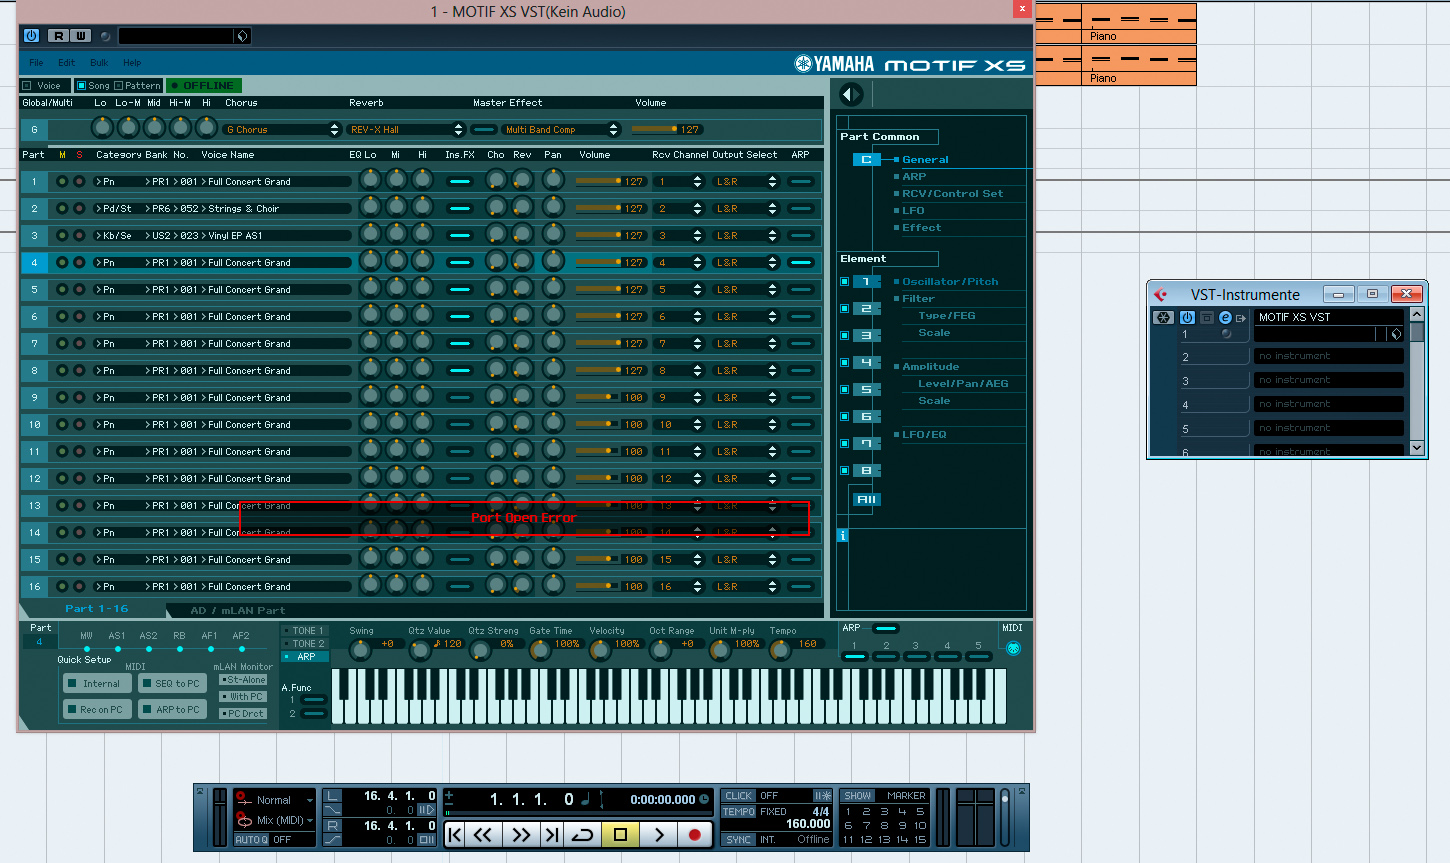Click the Cycle loop button in transport
This screenshot has width=1450, height=863.
tap(582, 834)
